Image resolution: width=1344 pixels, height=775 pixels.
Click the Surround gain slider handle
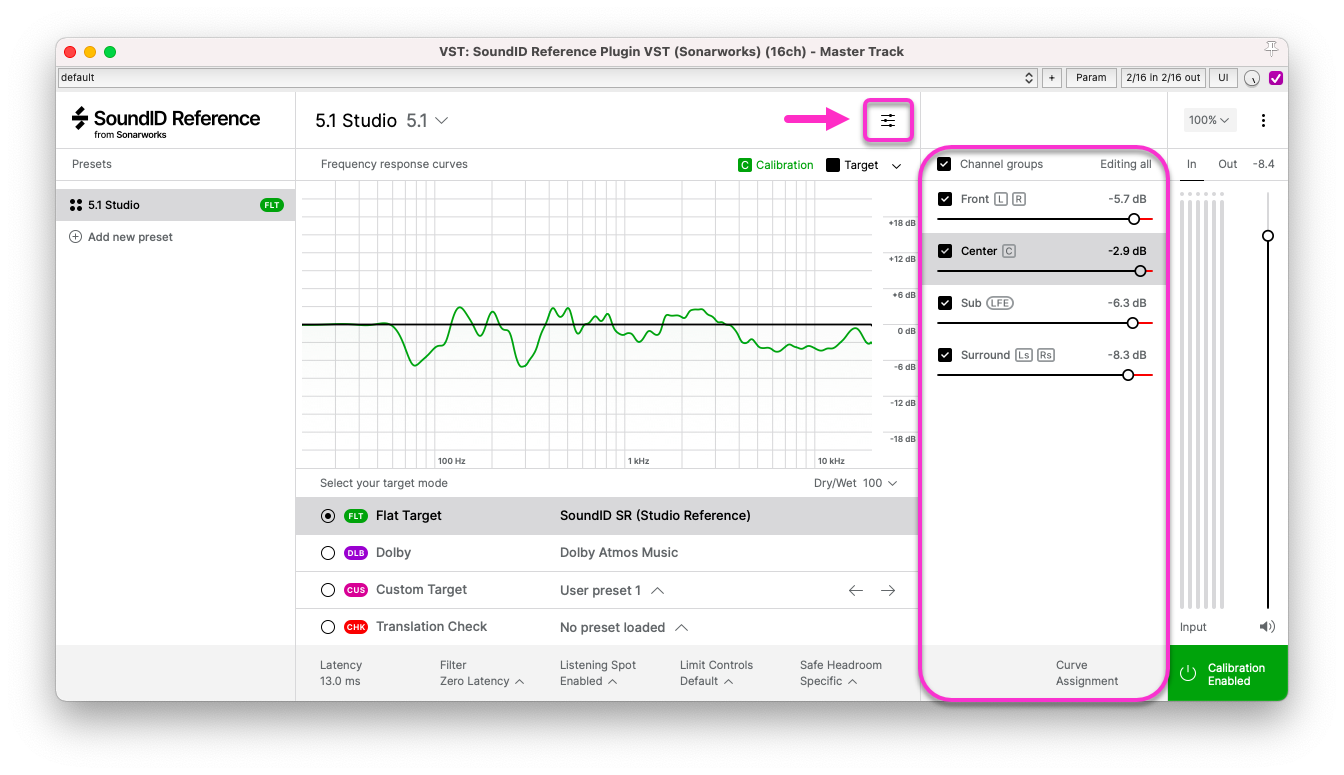(1128, 375)
